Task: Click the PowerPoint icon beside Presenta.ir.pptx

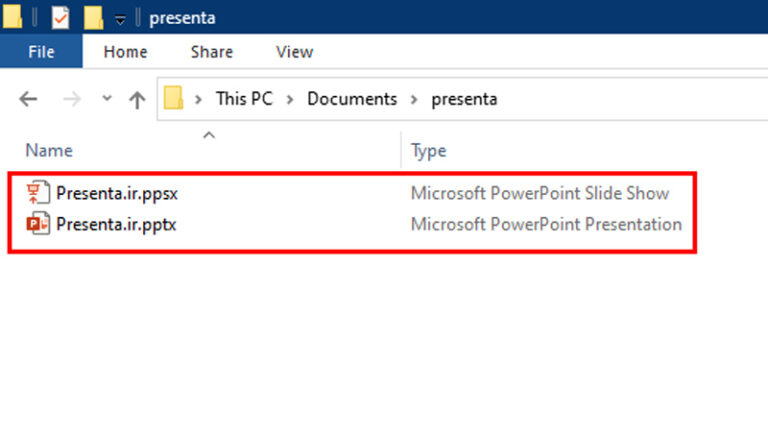Action: [38, 224]
